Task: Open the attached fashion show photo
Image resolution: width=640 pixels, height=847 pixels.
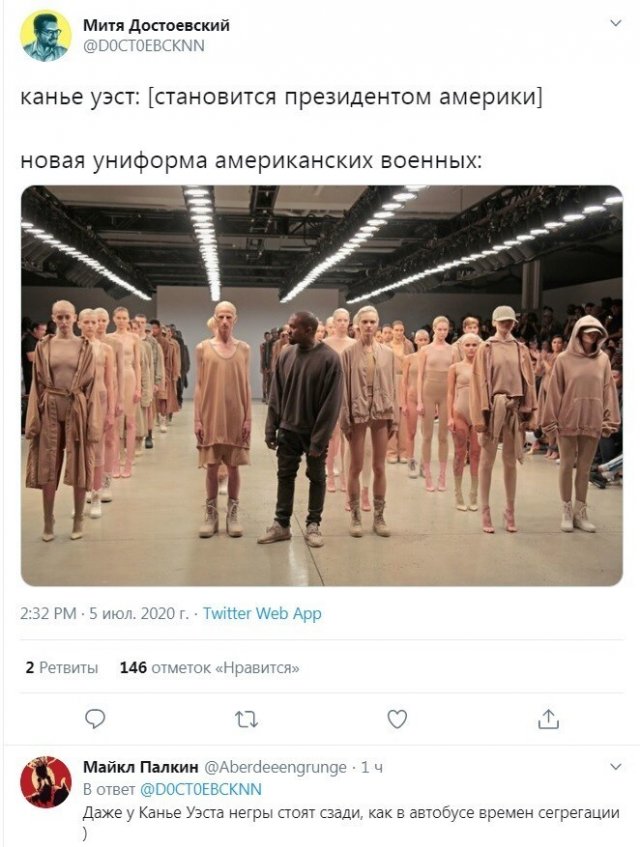Action: pyautogui.click(x=322, y=386)
